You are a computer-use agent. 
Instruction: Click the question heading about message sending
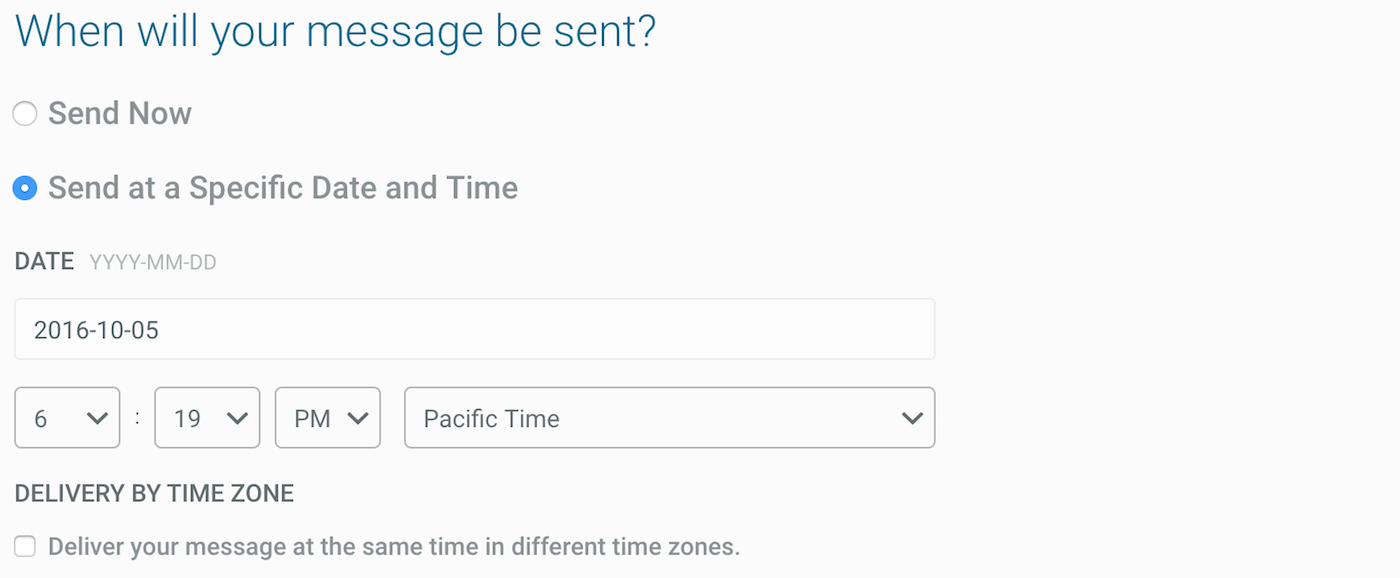[x=335, y=30]
